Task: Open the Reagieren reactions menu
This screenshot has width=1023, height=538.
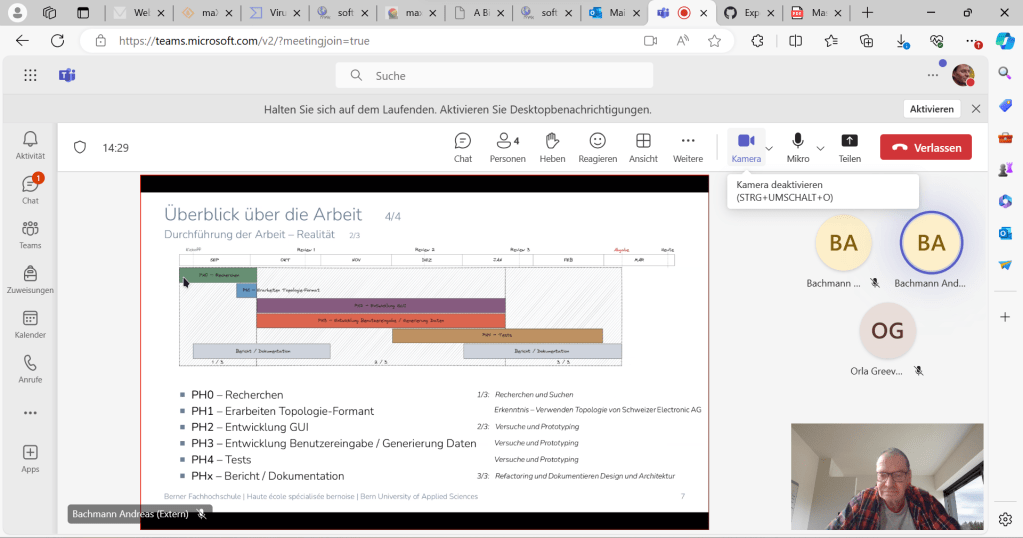Action: 597,147
